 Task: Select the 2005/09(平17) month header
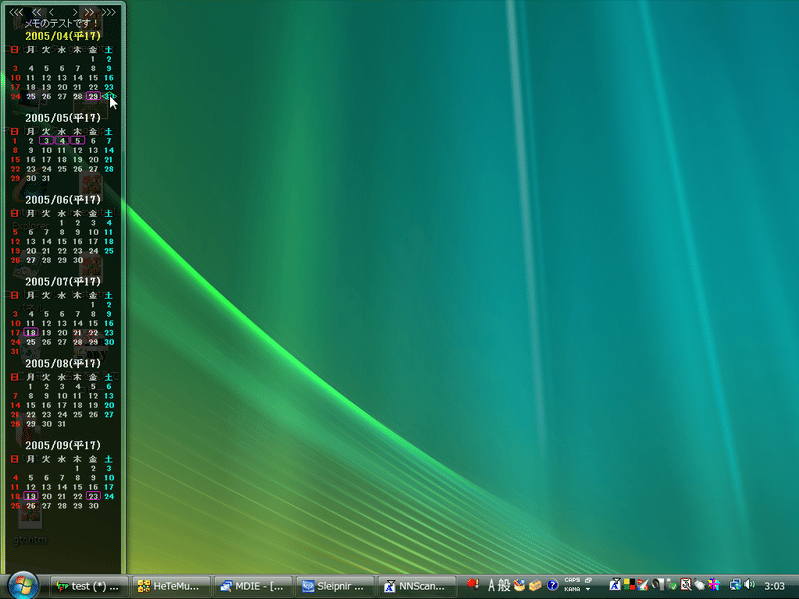63,446
